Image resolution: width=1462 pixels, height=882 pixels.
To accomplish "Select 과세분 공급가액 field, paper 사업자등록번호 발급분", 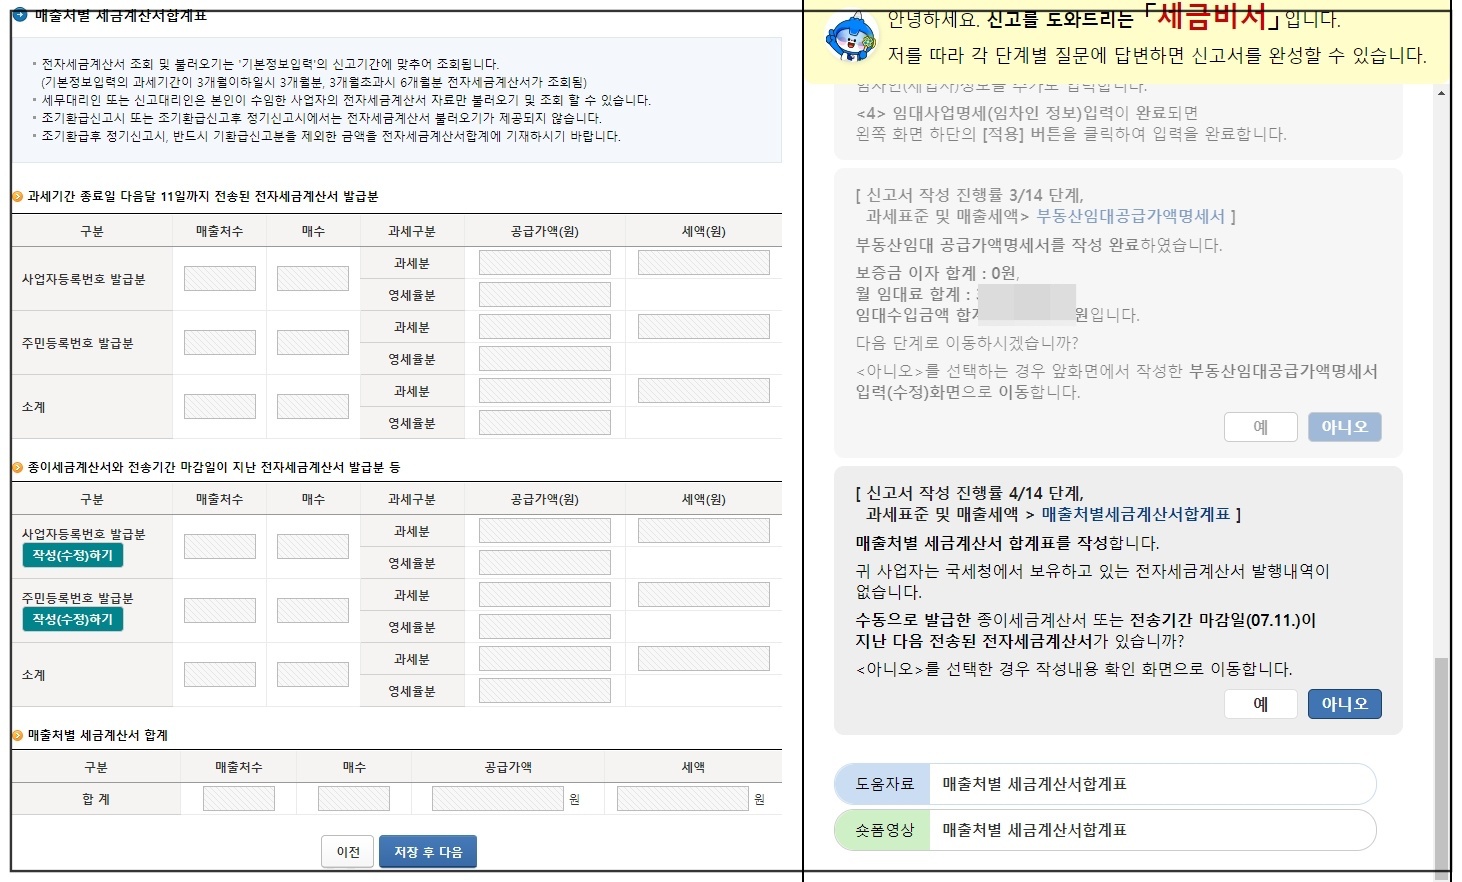I will pos(545,531).
